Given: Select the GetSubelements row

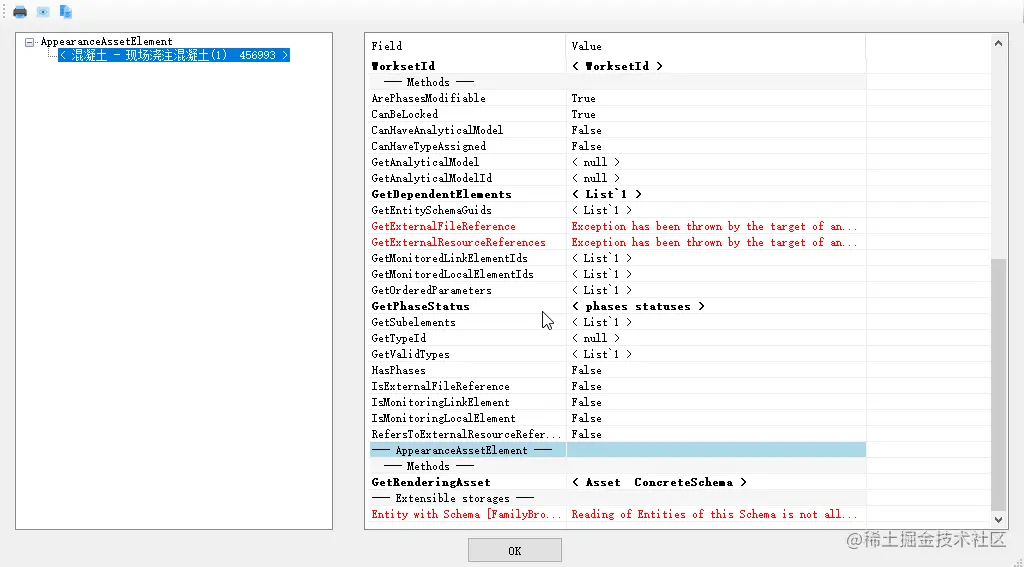Looking at the screenshot, I should pos(413,322).
